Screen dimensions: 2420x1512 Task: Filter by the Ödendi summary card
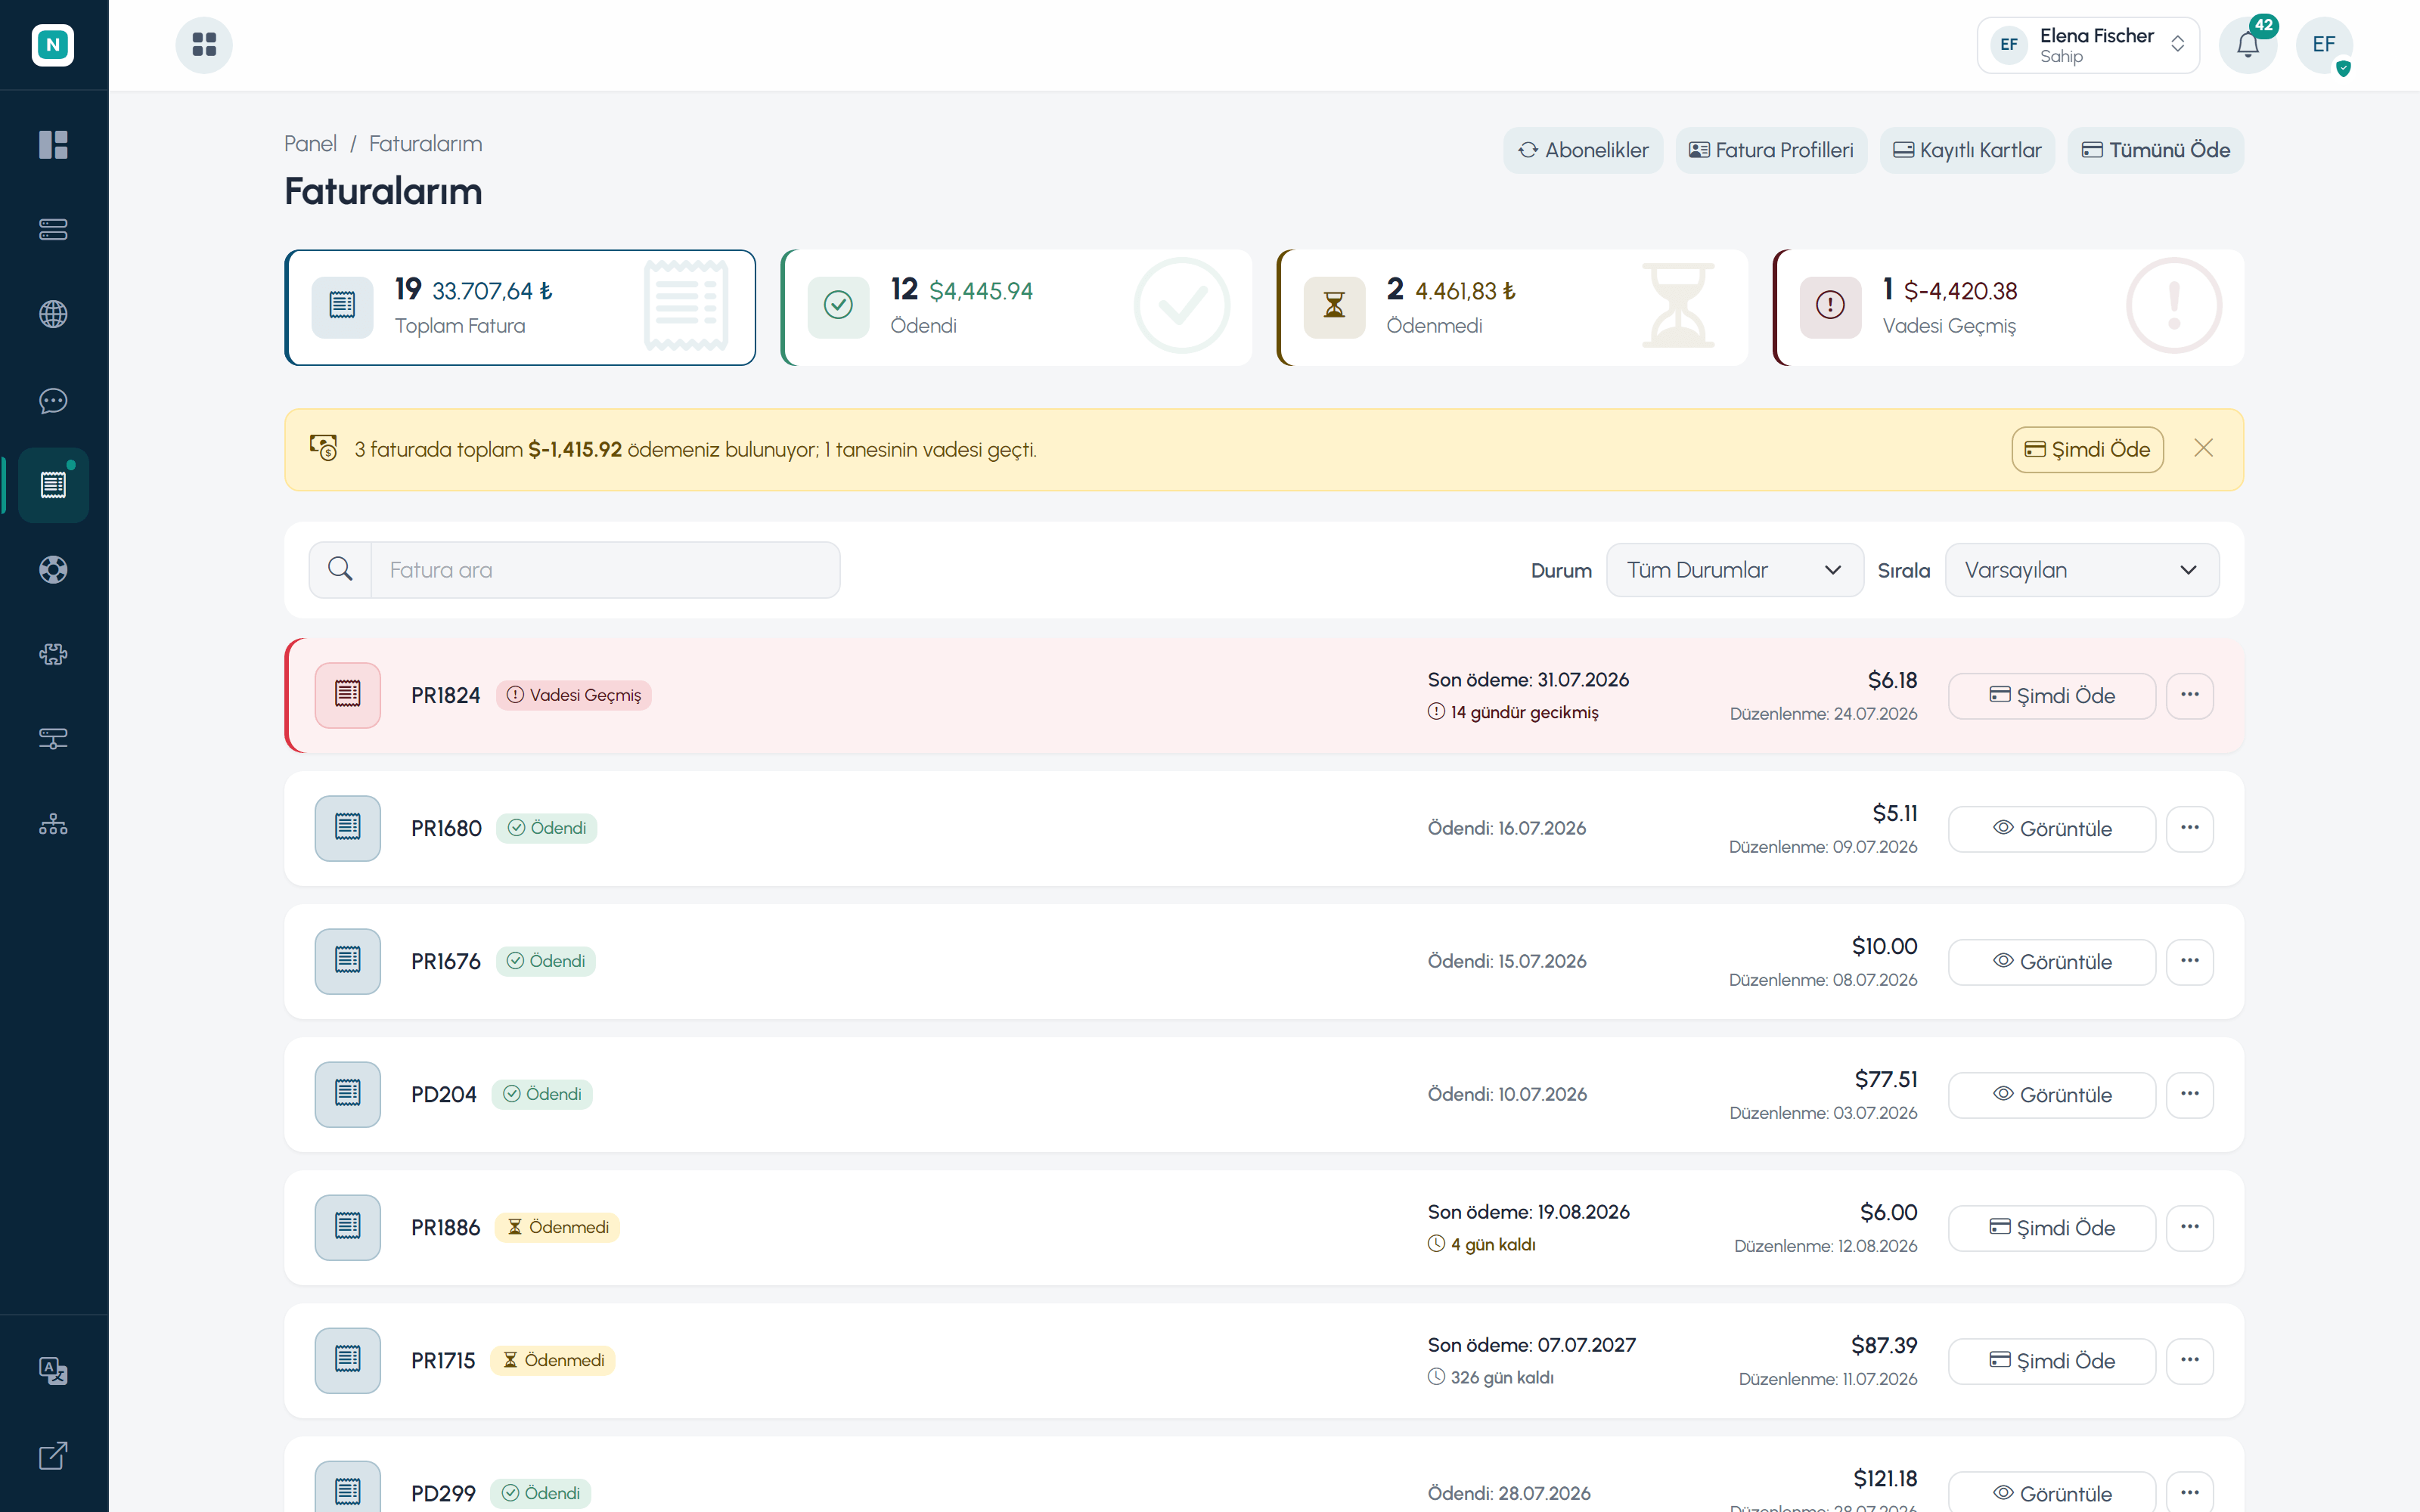(1016, 307)
